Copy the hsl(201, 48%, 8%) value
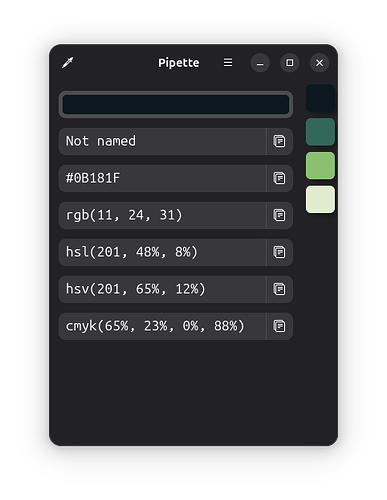The height and width of the screenshot is (500, 387). (x=279, y=252)
